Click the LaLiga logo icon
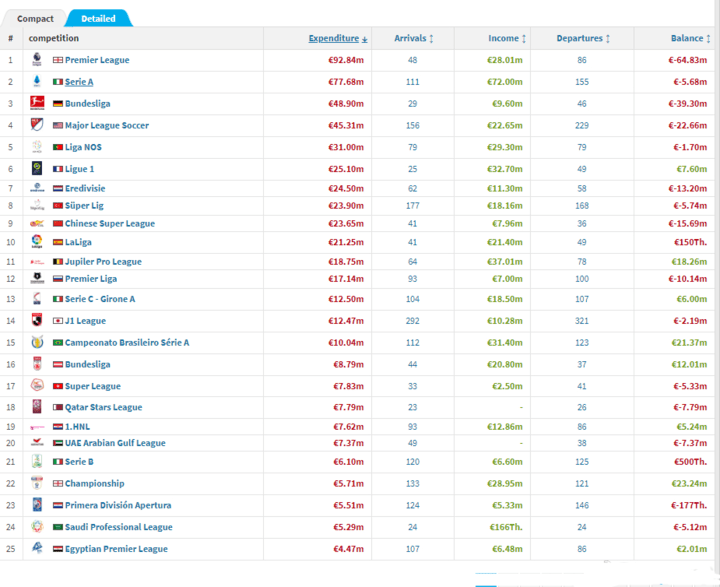The width and height of the screenshot is (720, 587). tap(37, 242)
